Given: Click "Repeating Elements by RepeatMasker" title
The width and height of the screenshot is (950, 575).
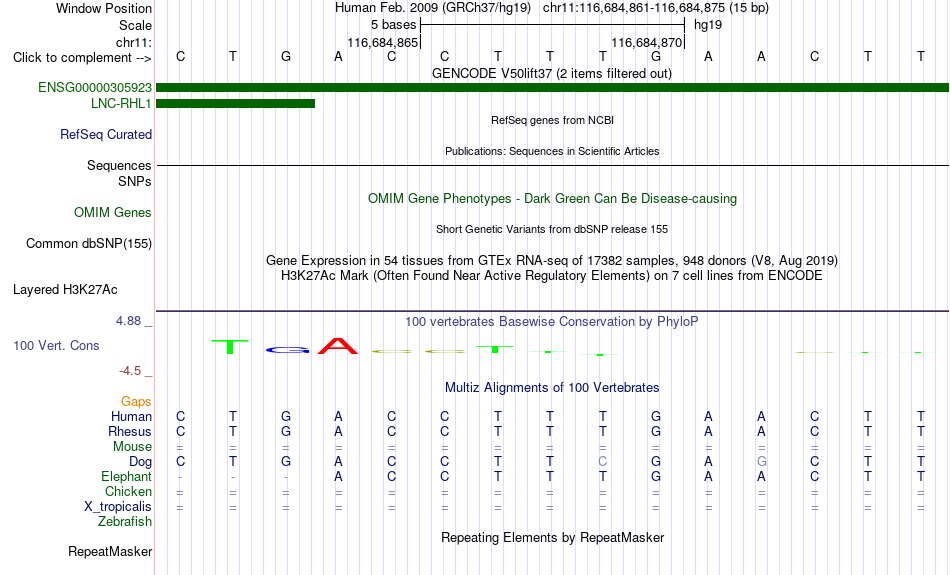Looking at the screenshot, I should click(x=553, y=537).
